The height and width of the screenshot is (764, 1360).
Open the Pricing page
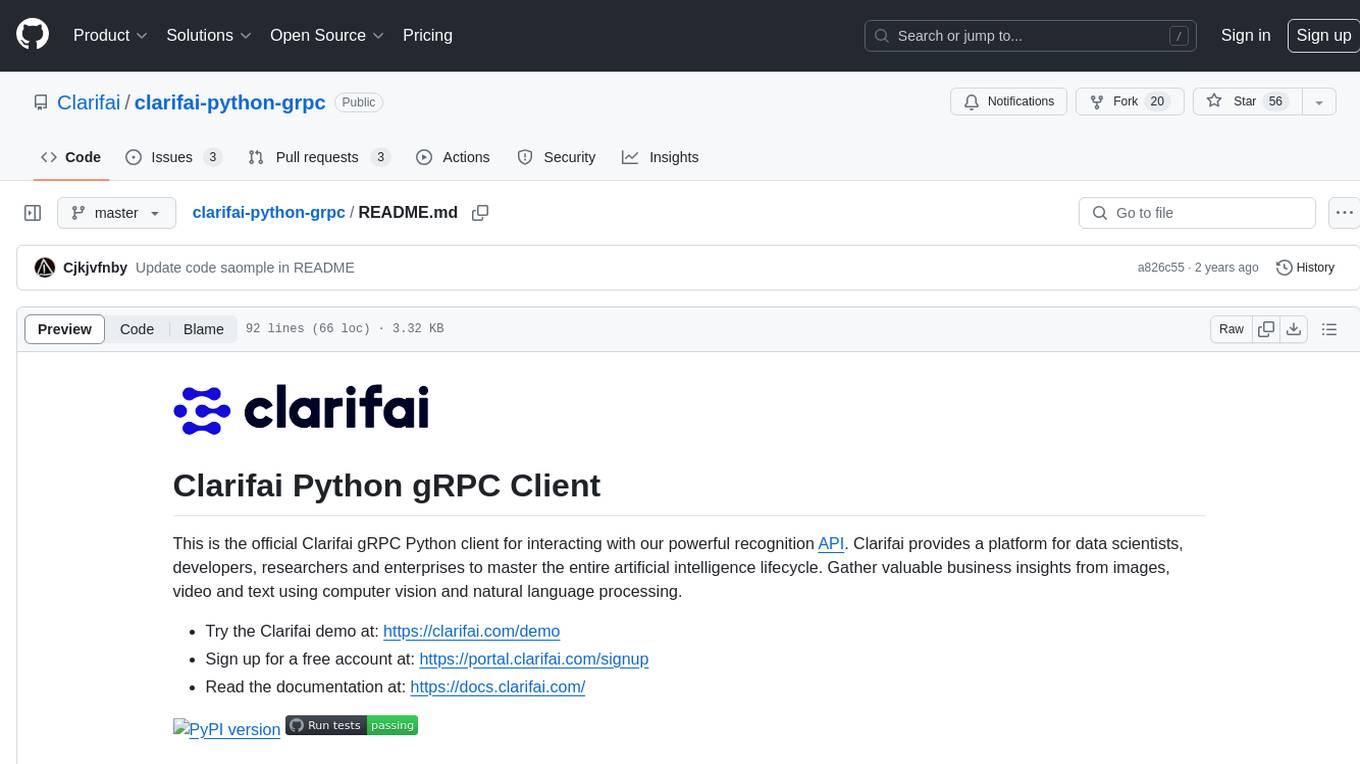point(427,35)
